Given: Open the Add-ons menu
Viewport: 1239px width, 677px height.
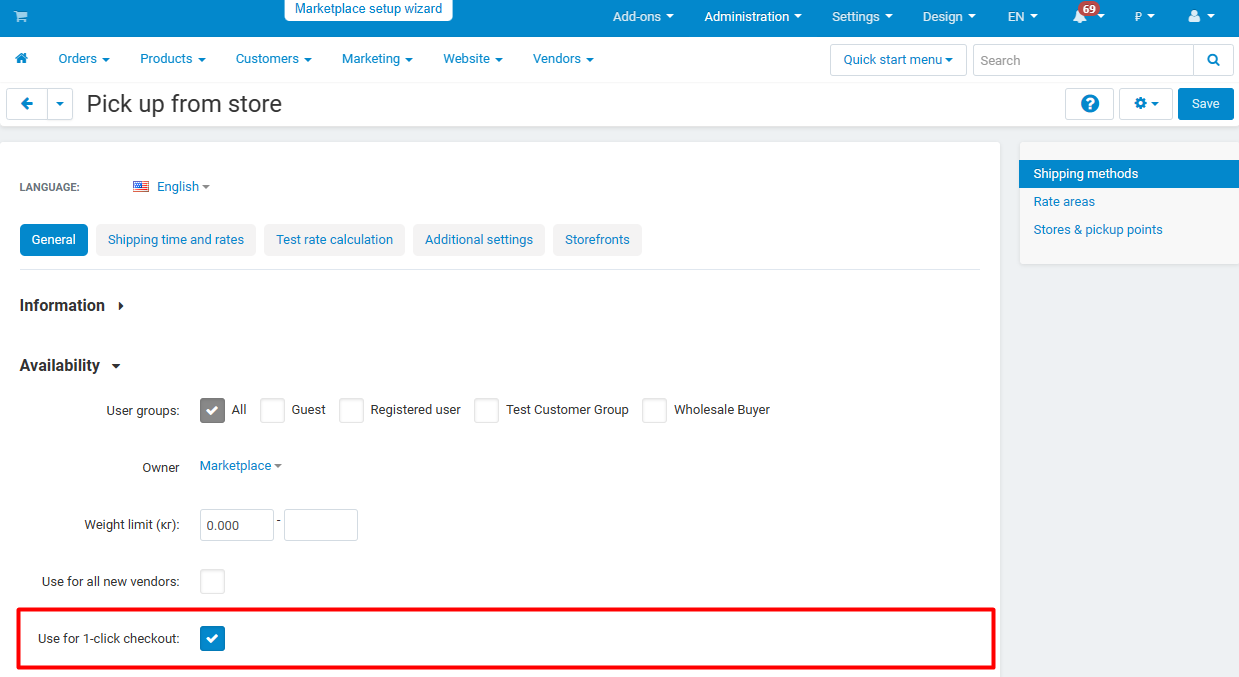Looking at the screenshot, I should [643, 17].
